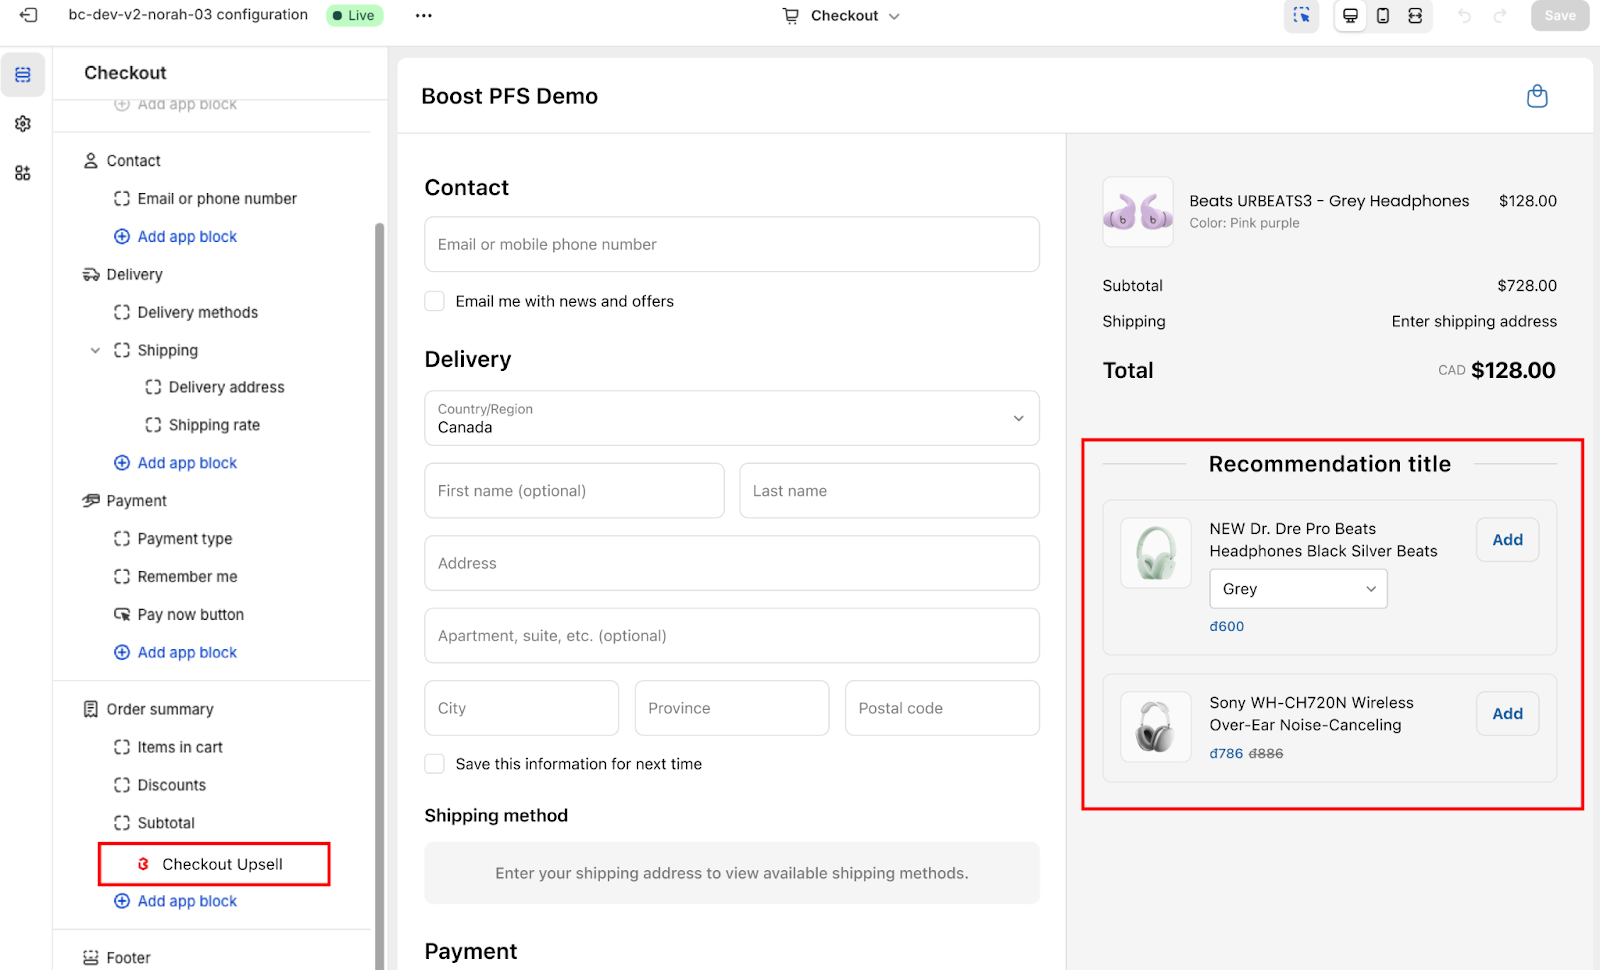Viewport: 1600px width, 970px height.
Task: Click the Footer section icon
Action: [x=91, y=958]
